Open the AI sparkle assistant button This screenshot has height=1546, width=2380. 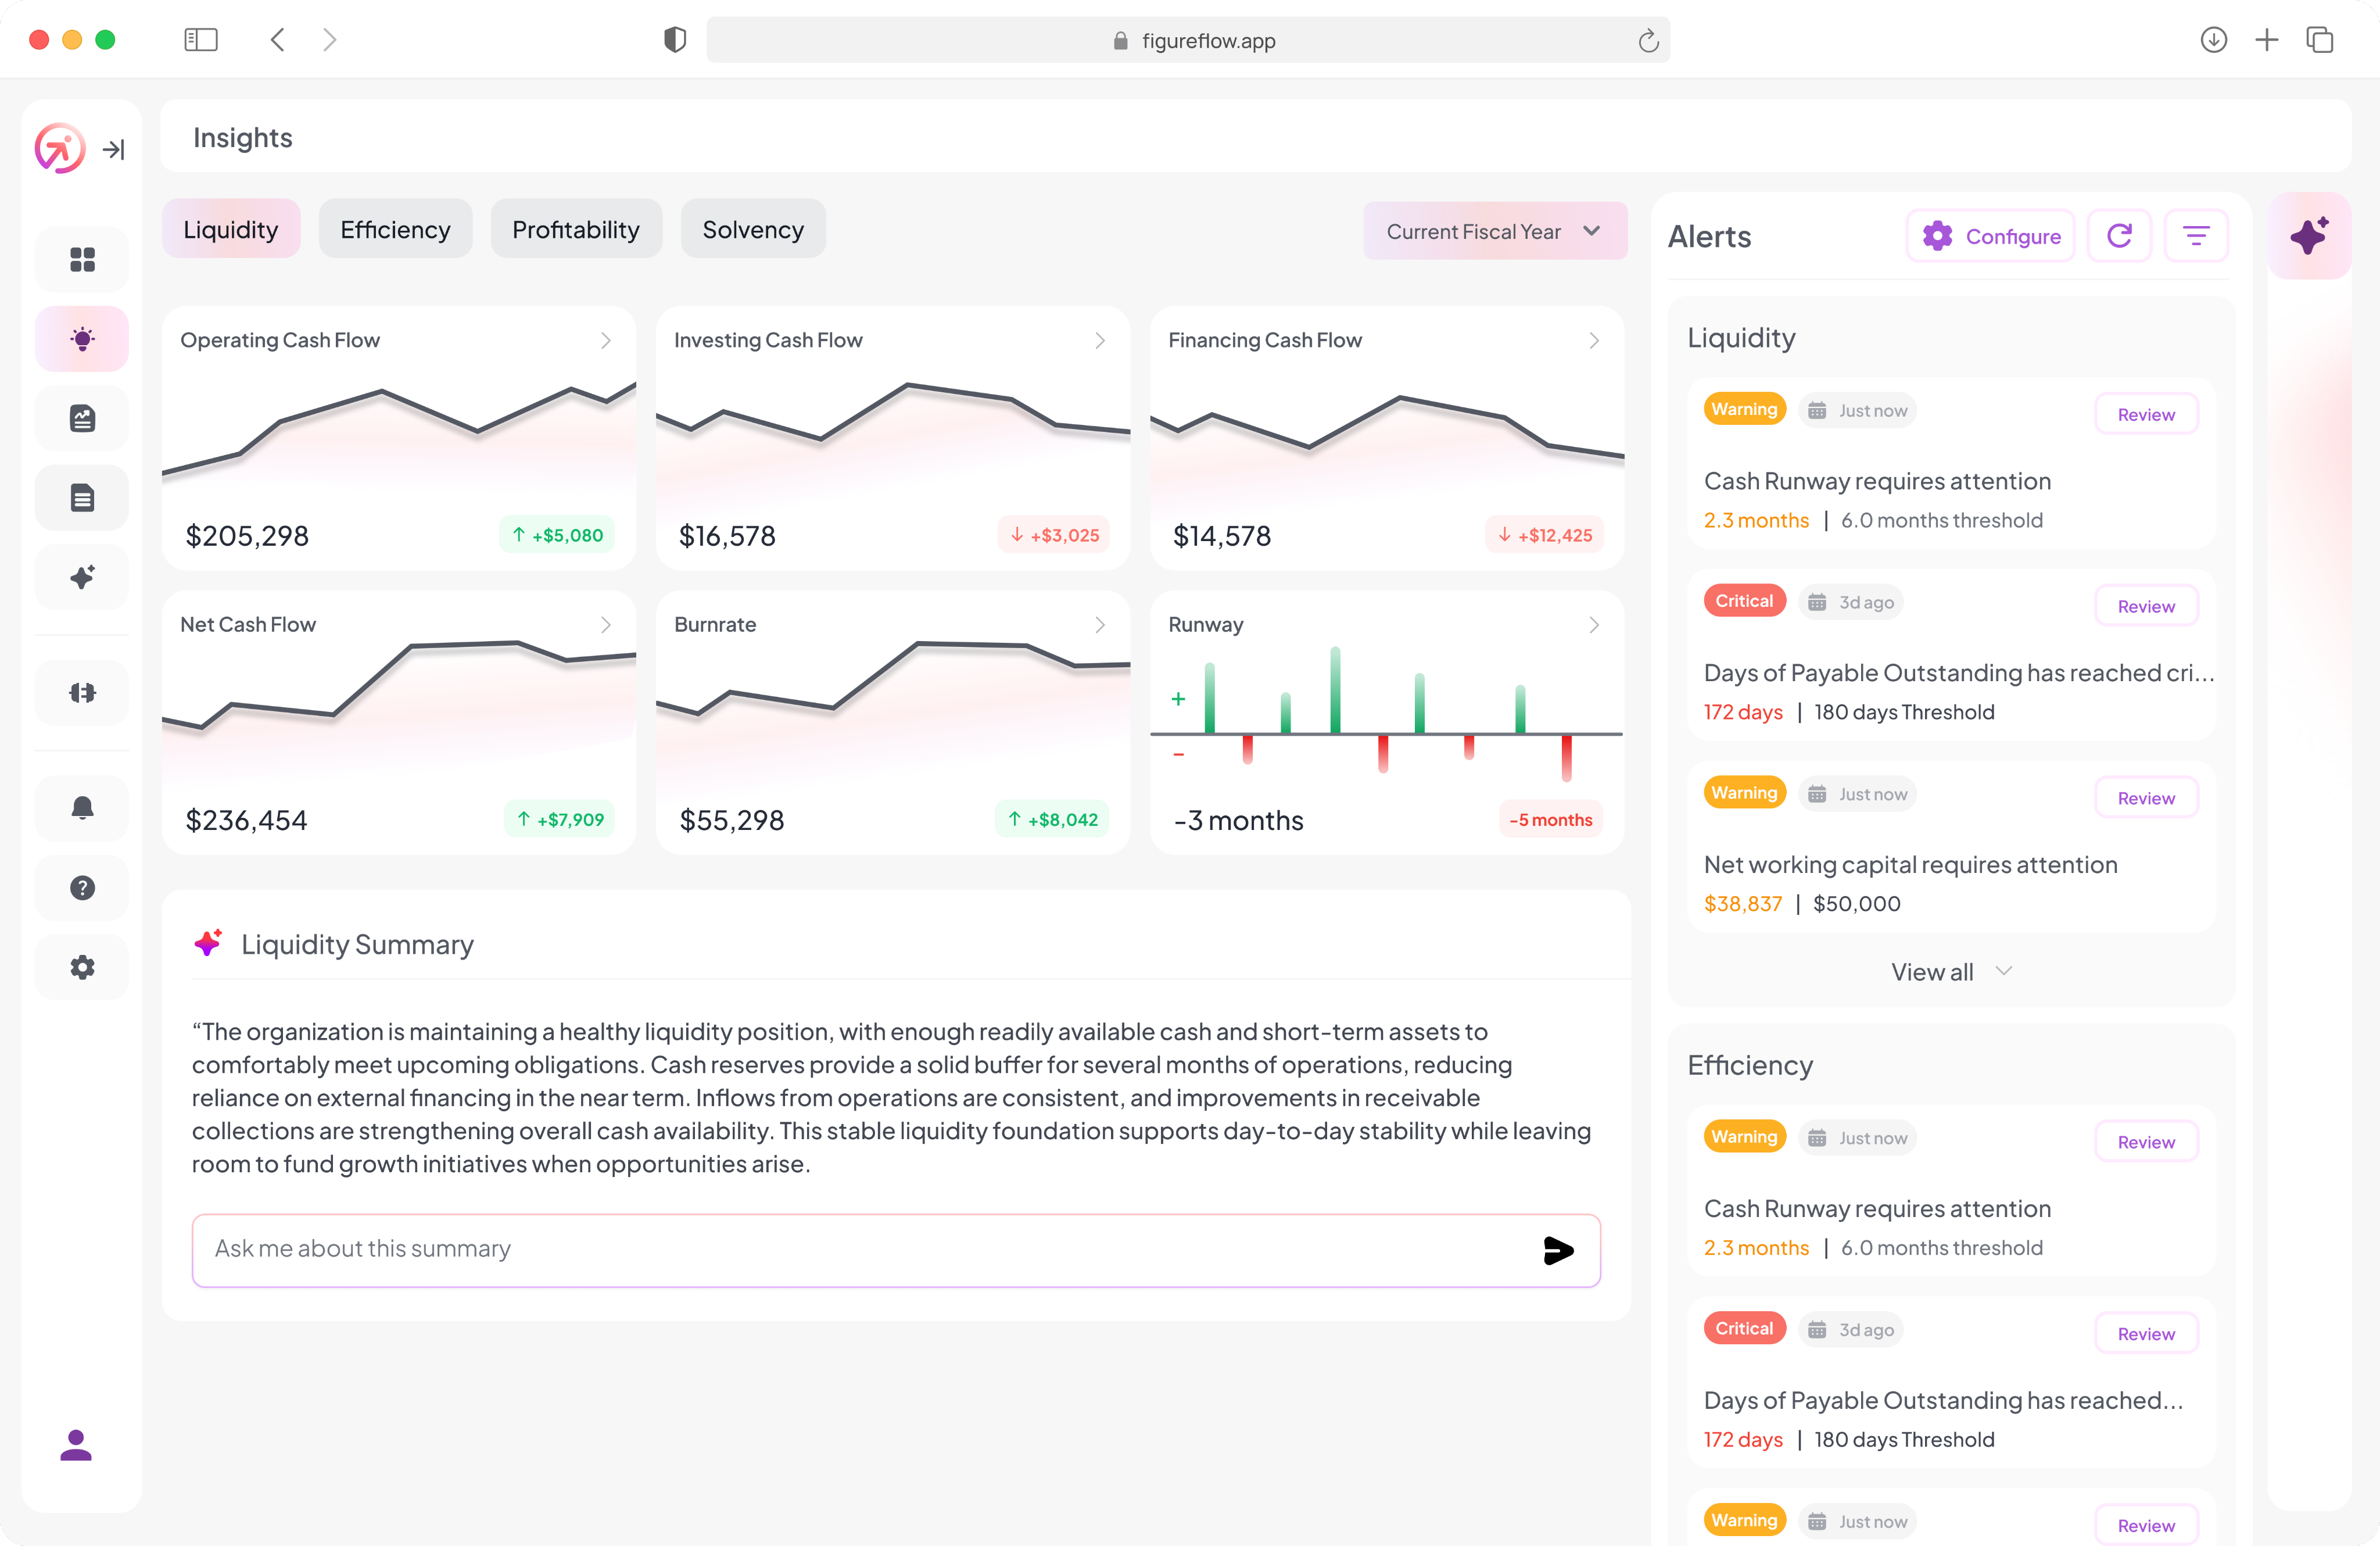point(2309,236)
